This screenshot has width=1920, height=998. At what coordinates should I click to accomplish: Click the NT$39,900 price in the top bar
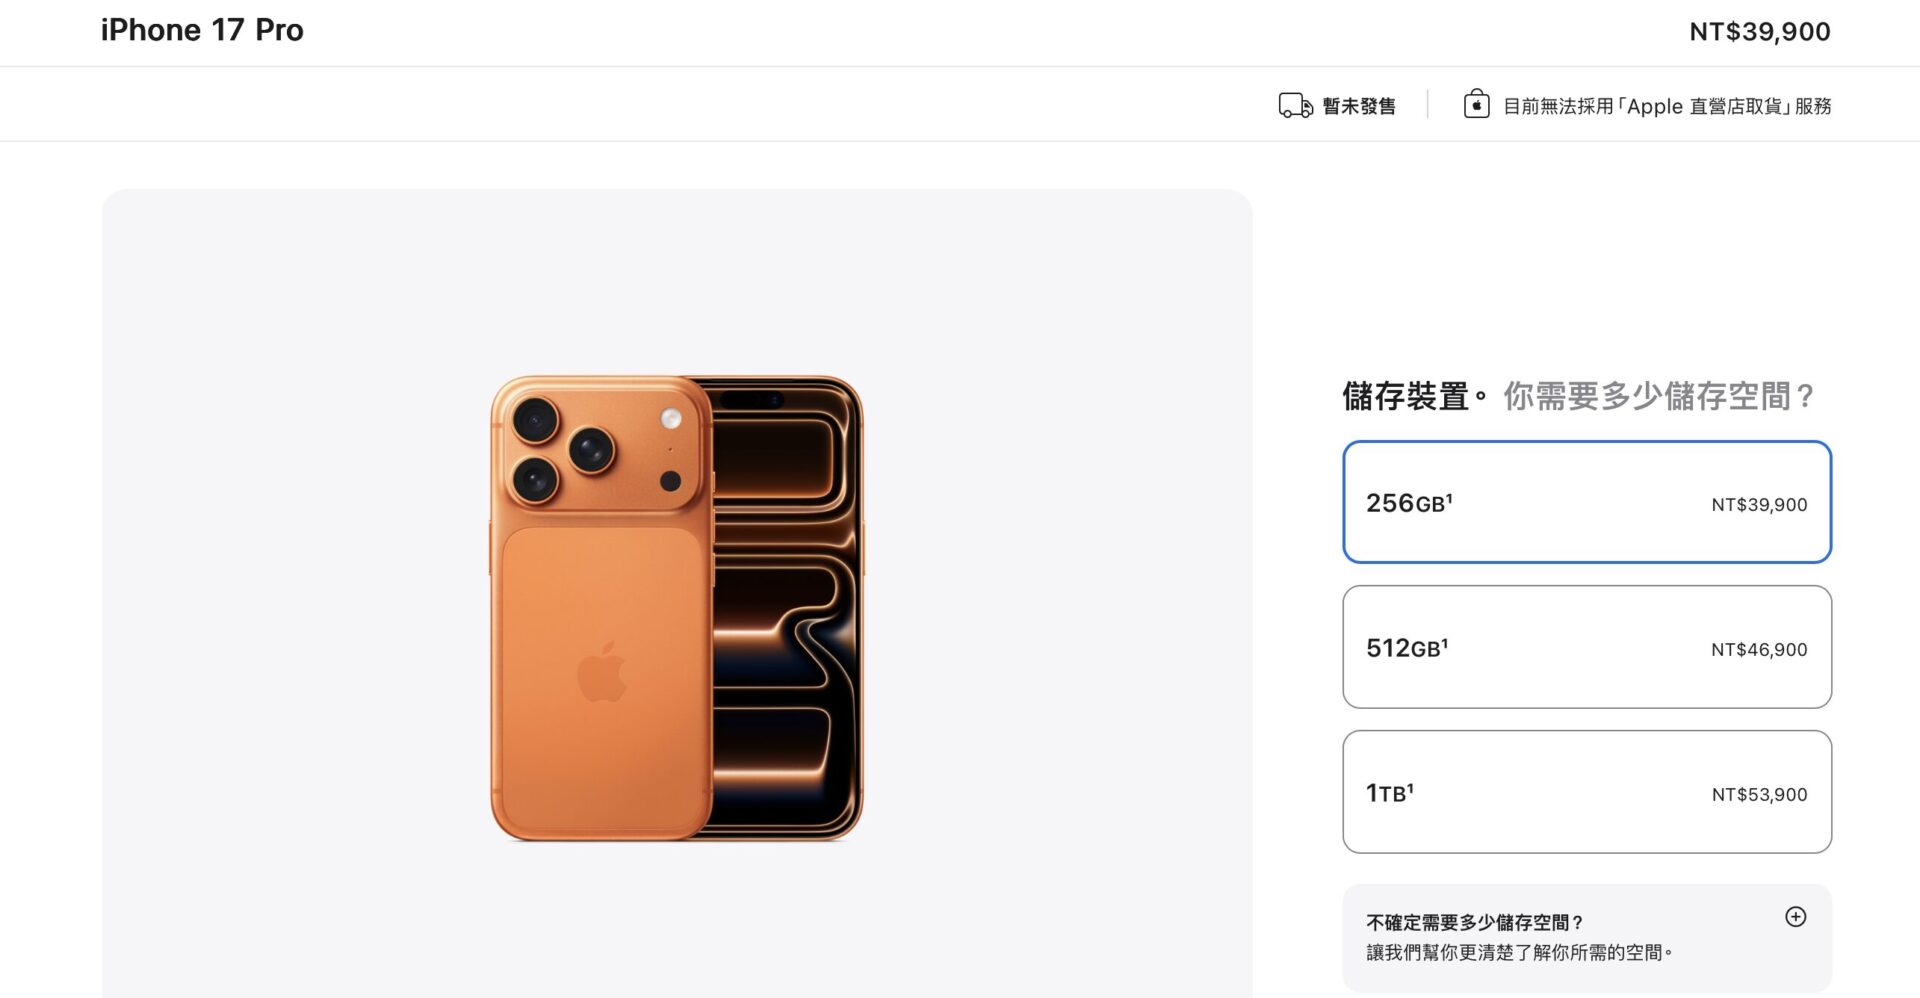click(x=1760, y=32)
